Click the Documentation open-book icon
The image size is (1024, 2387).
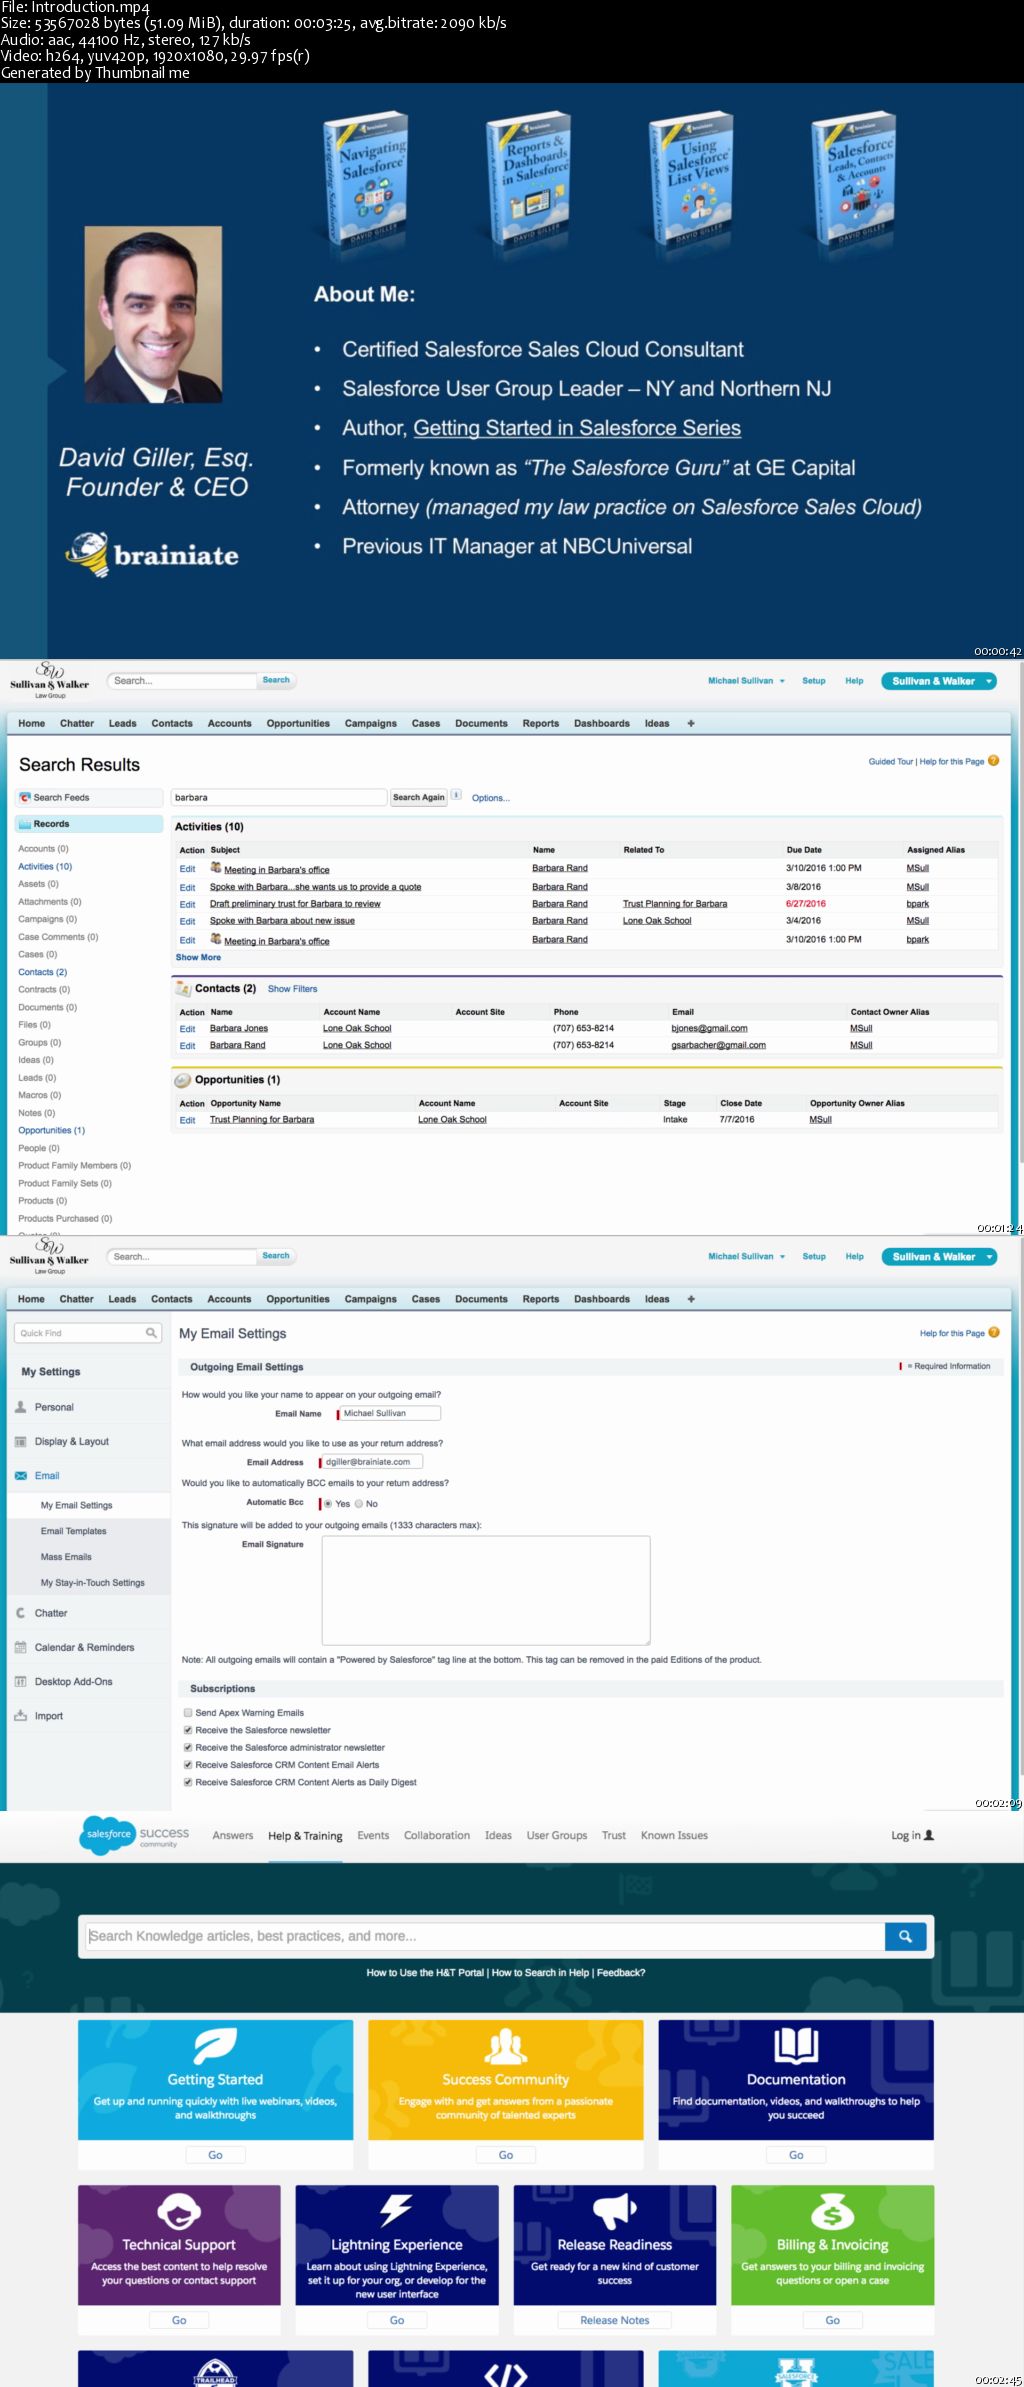[796, 2046]
